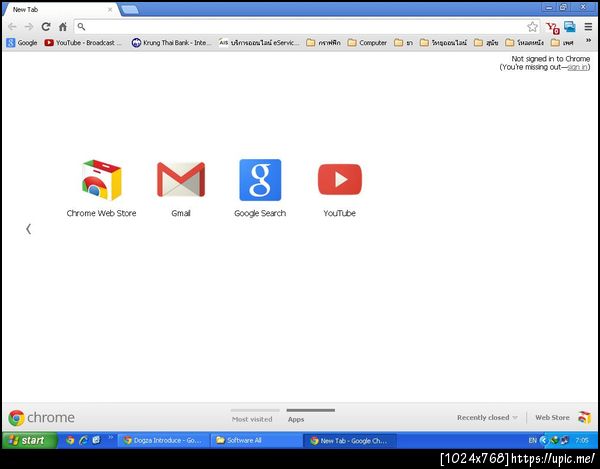
Task: Expand the fifth bookmark folder
Action: click(486, 42)
